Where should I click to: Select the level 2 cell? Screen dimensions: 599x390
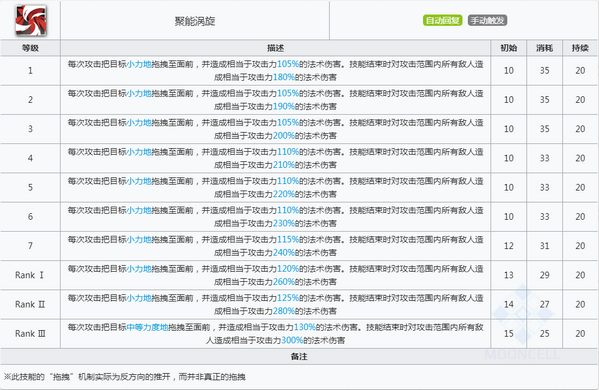point(30,100)
